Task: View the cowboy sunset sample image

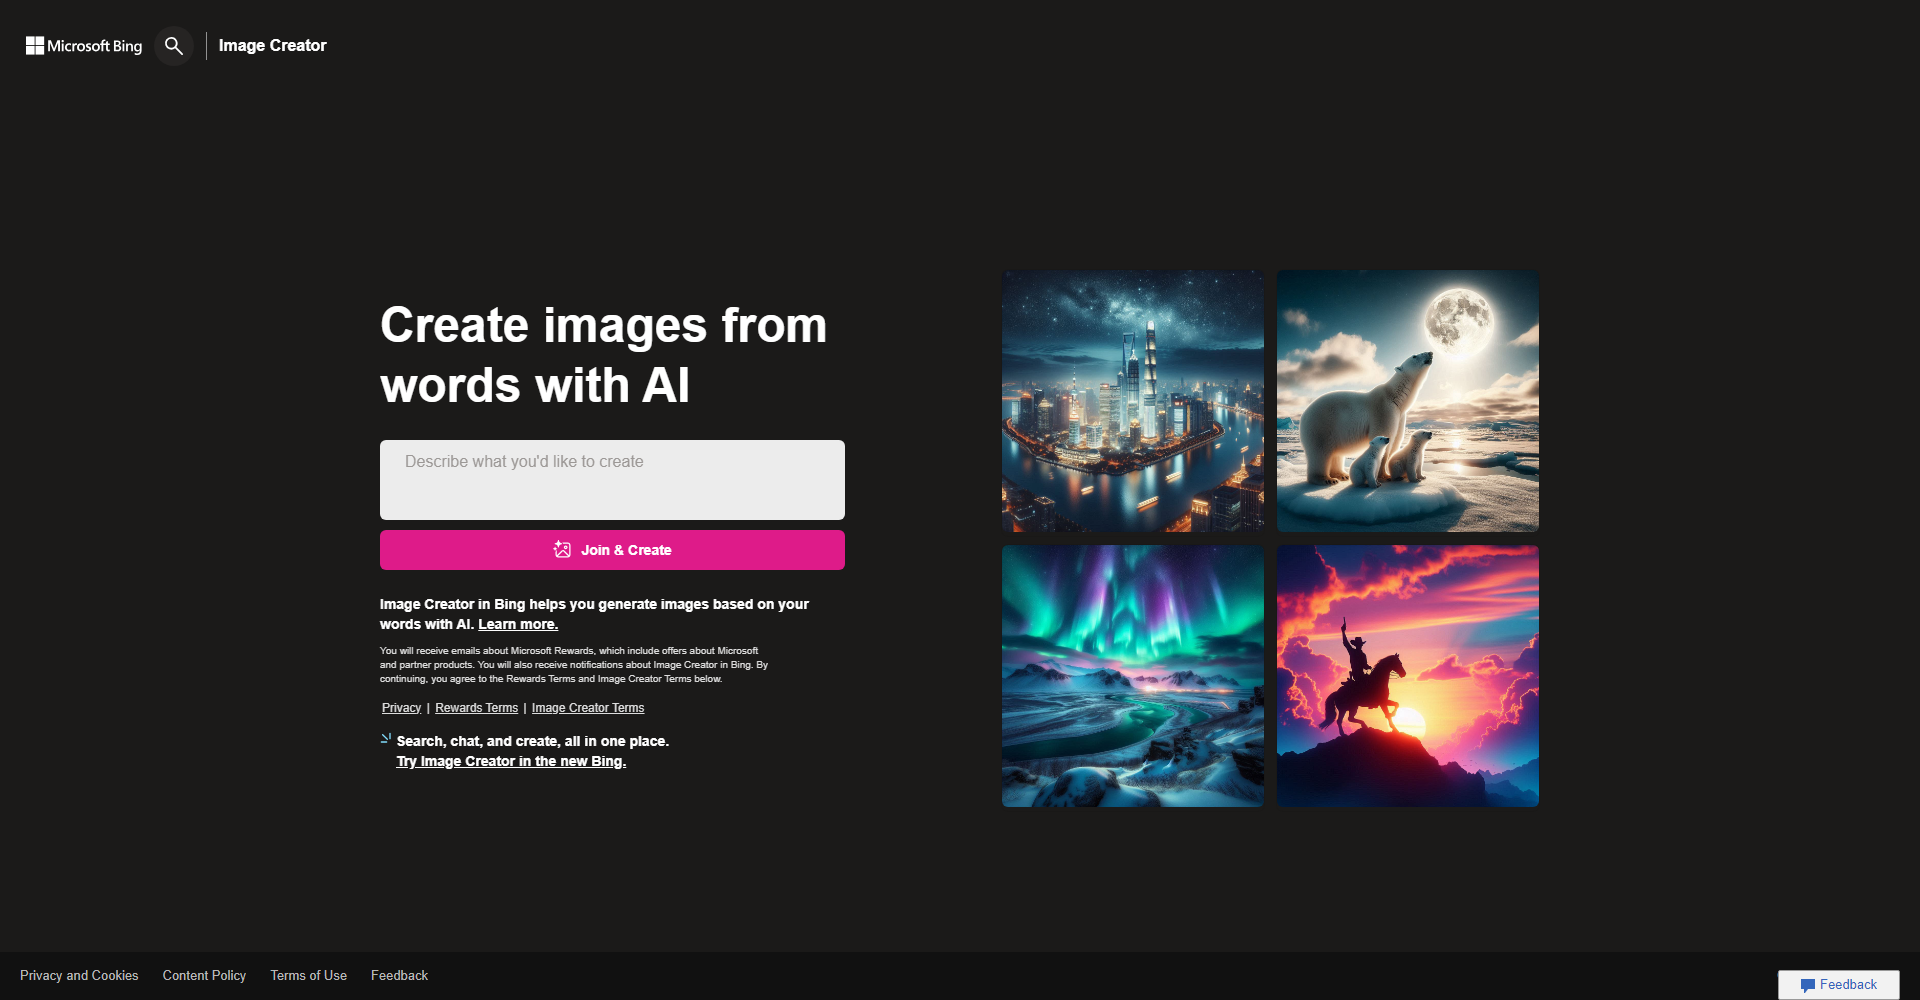Action: (1407, 676)
